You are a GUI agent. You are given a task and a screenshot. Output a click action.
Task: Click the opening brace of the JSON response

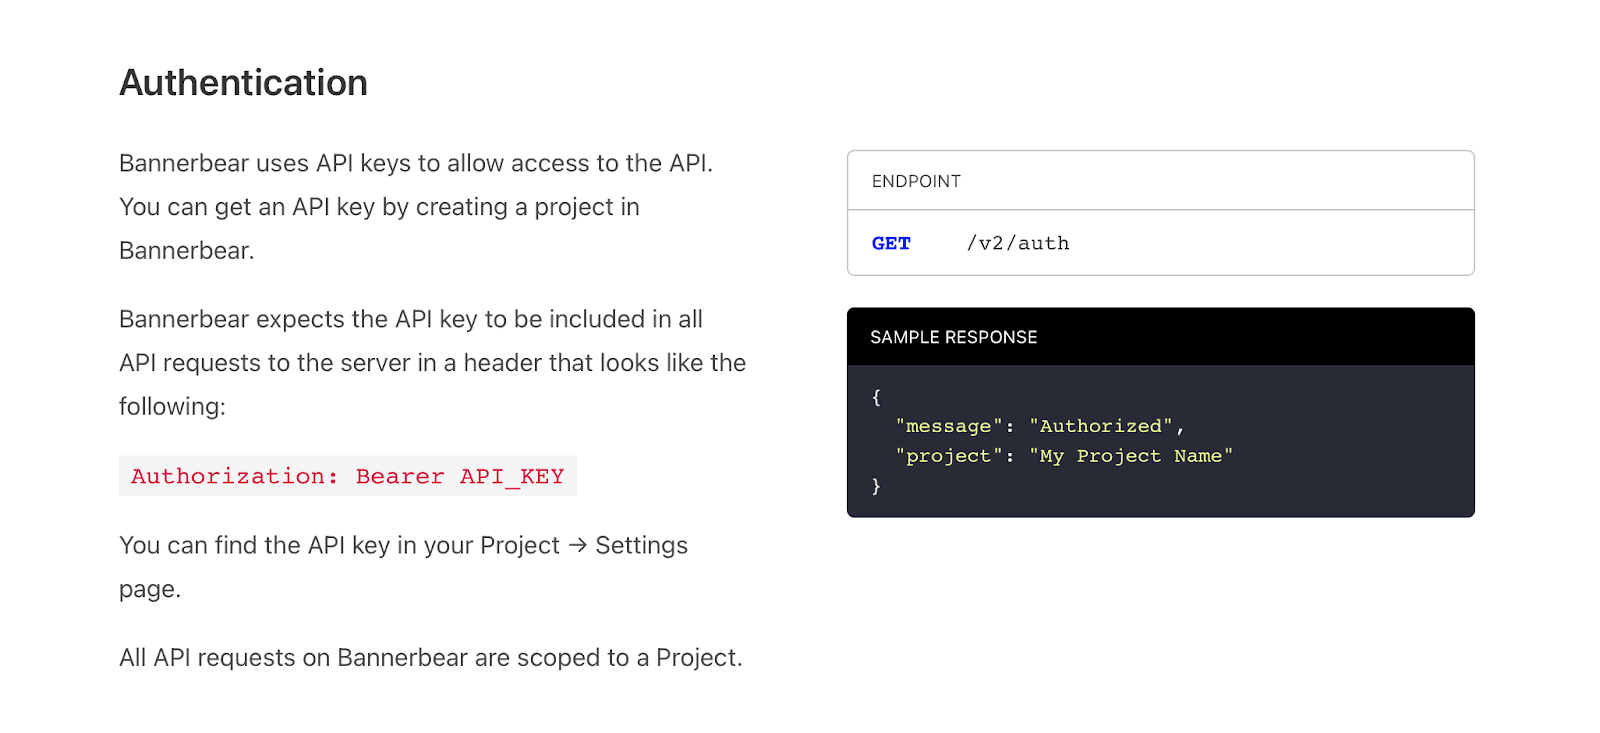click(876, 397)
